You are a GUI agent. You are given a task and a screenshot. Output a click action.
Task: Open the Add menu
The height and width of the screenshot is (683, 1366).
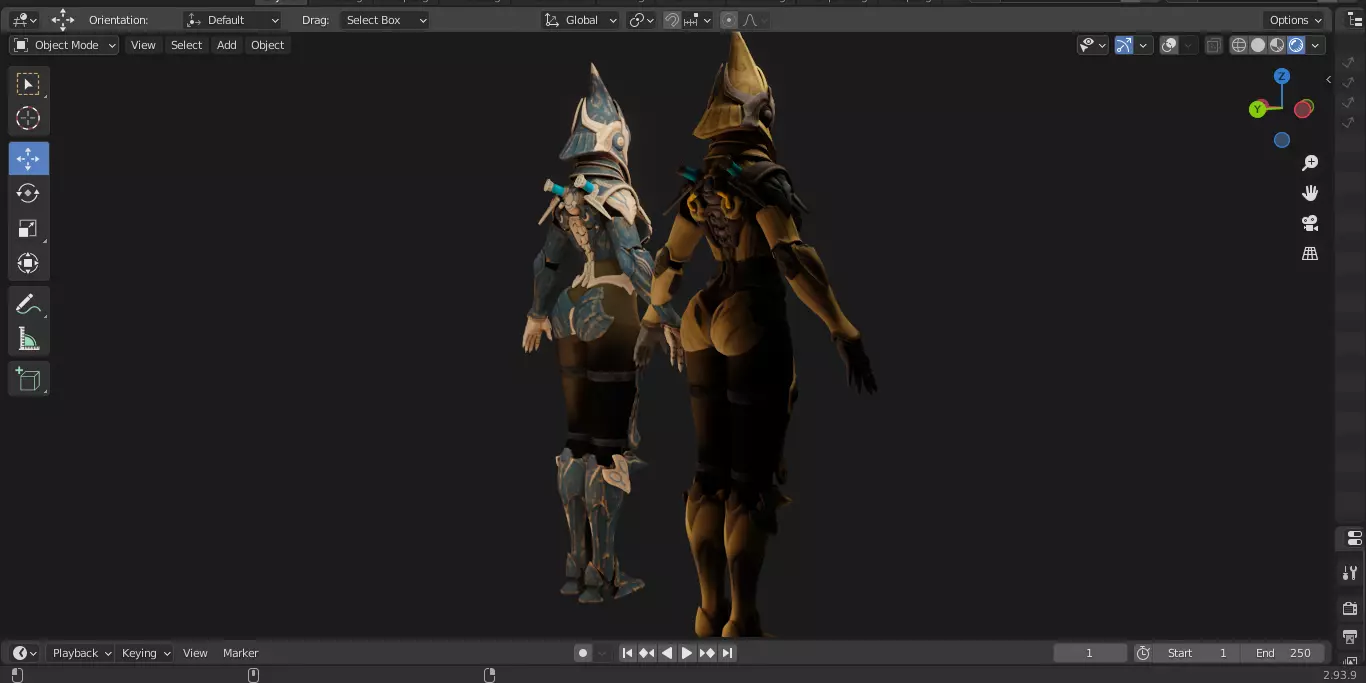coord(227,45)
